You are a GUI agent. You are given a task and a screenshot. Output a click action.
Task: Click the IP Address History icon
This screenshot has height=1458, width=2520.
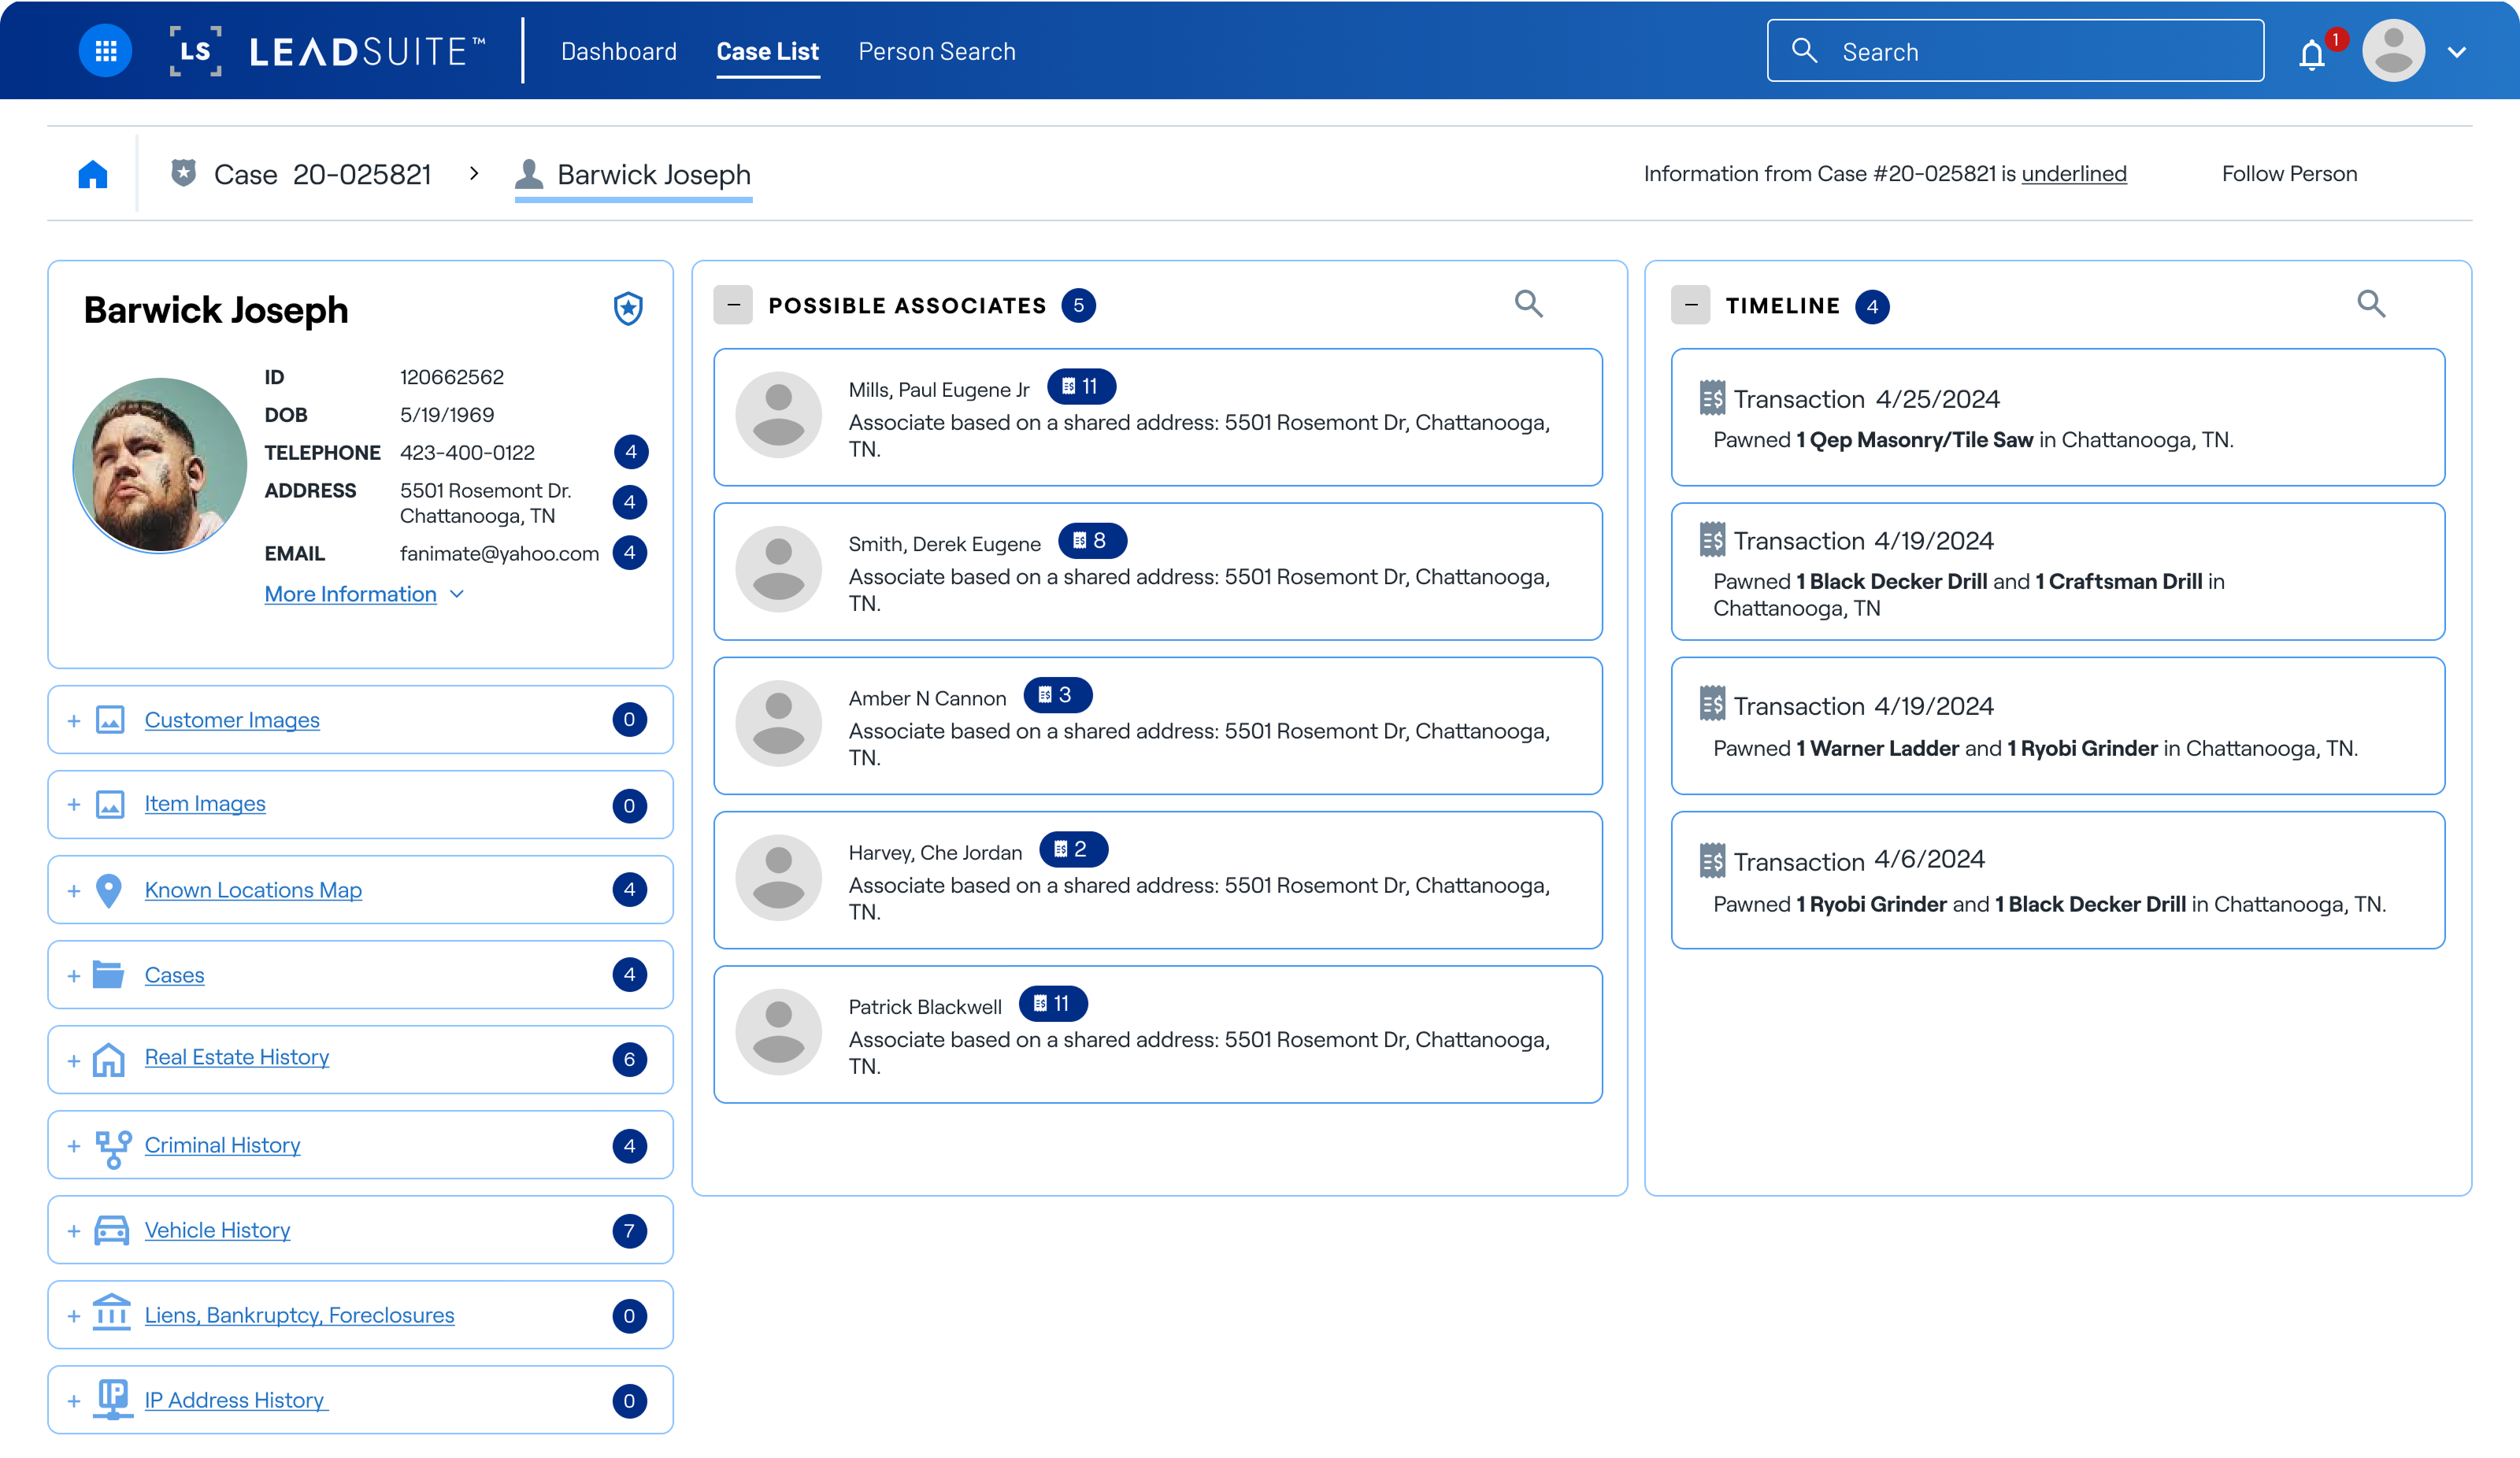coord(113,1399)
